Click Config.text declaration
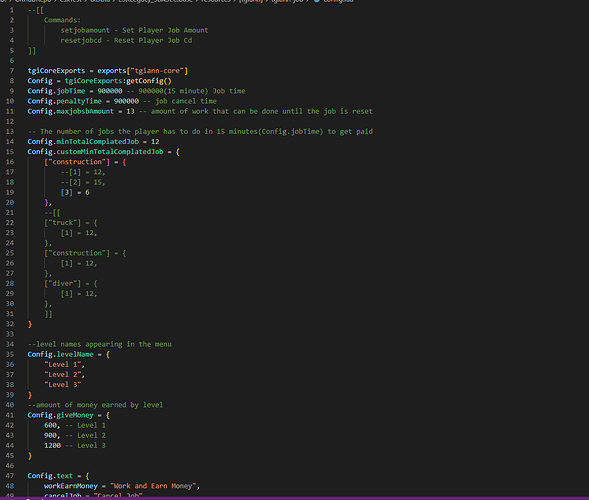 coord(58,476)
